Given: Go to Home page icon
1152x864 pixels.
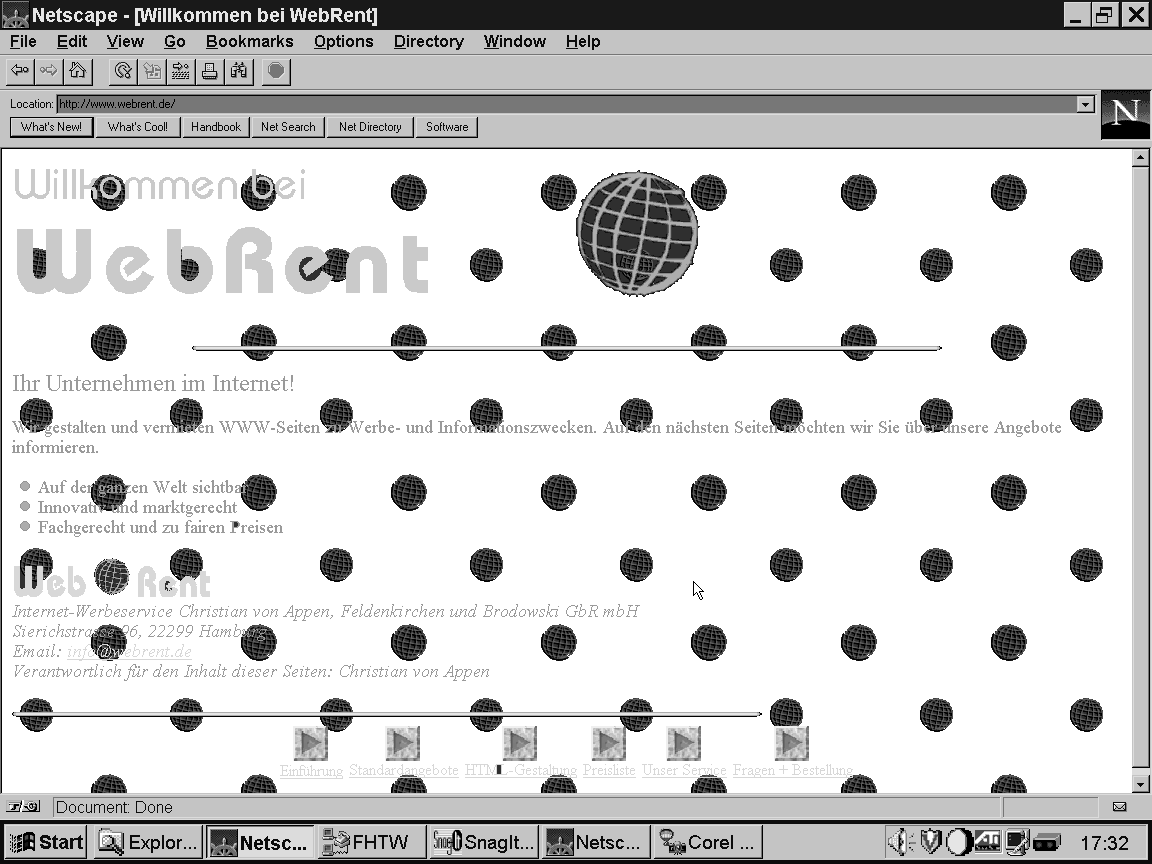Looking at the screenshot, I should click(x=77, y=71).
